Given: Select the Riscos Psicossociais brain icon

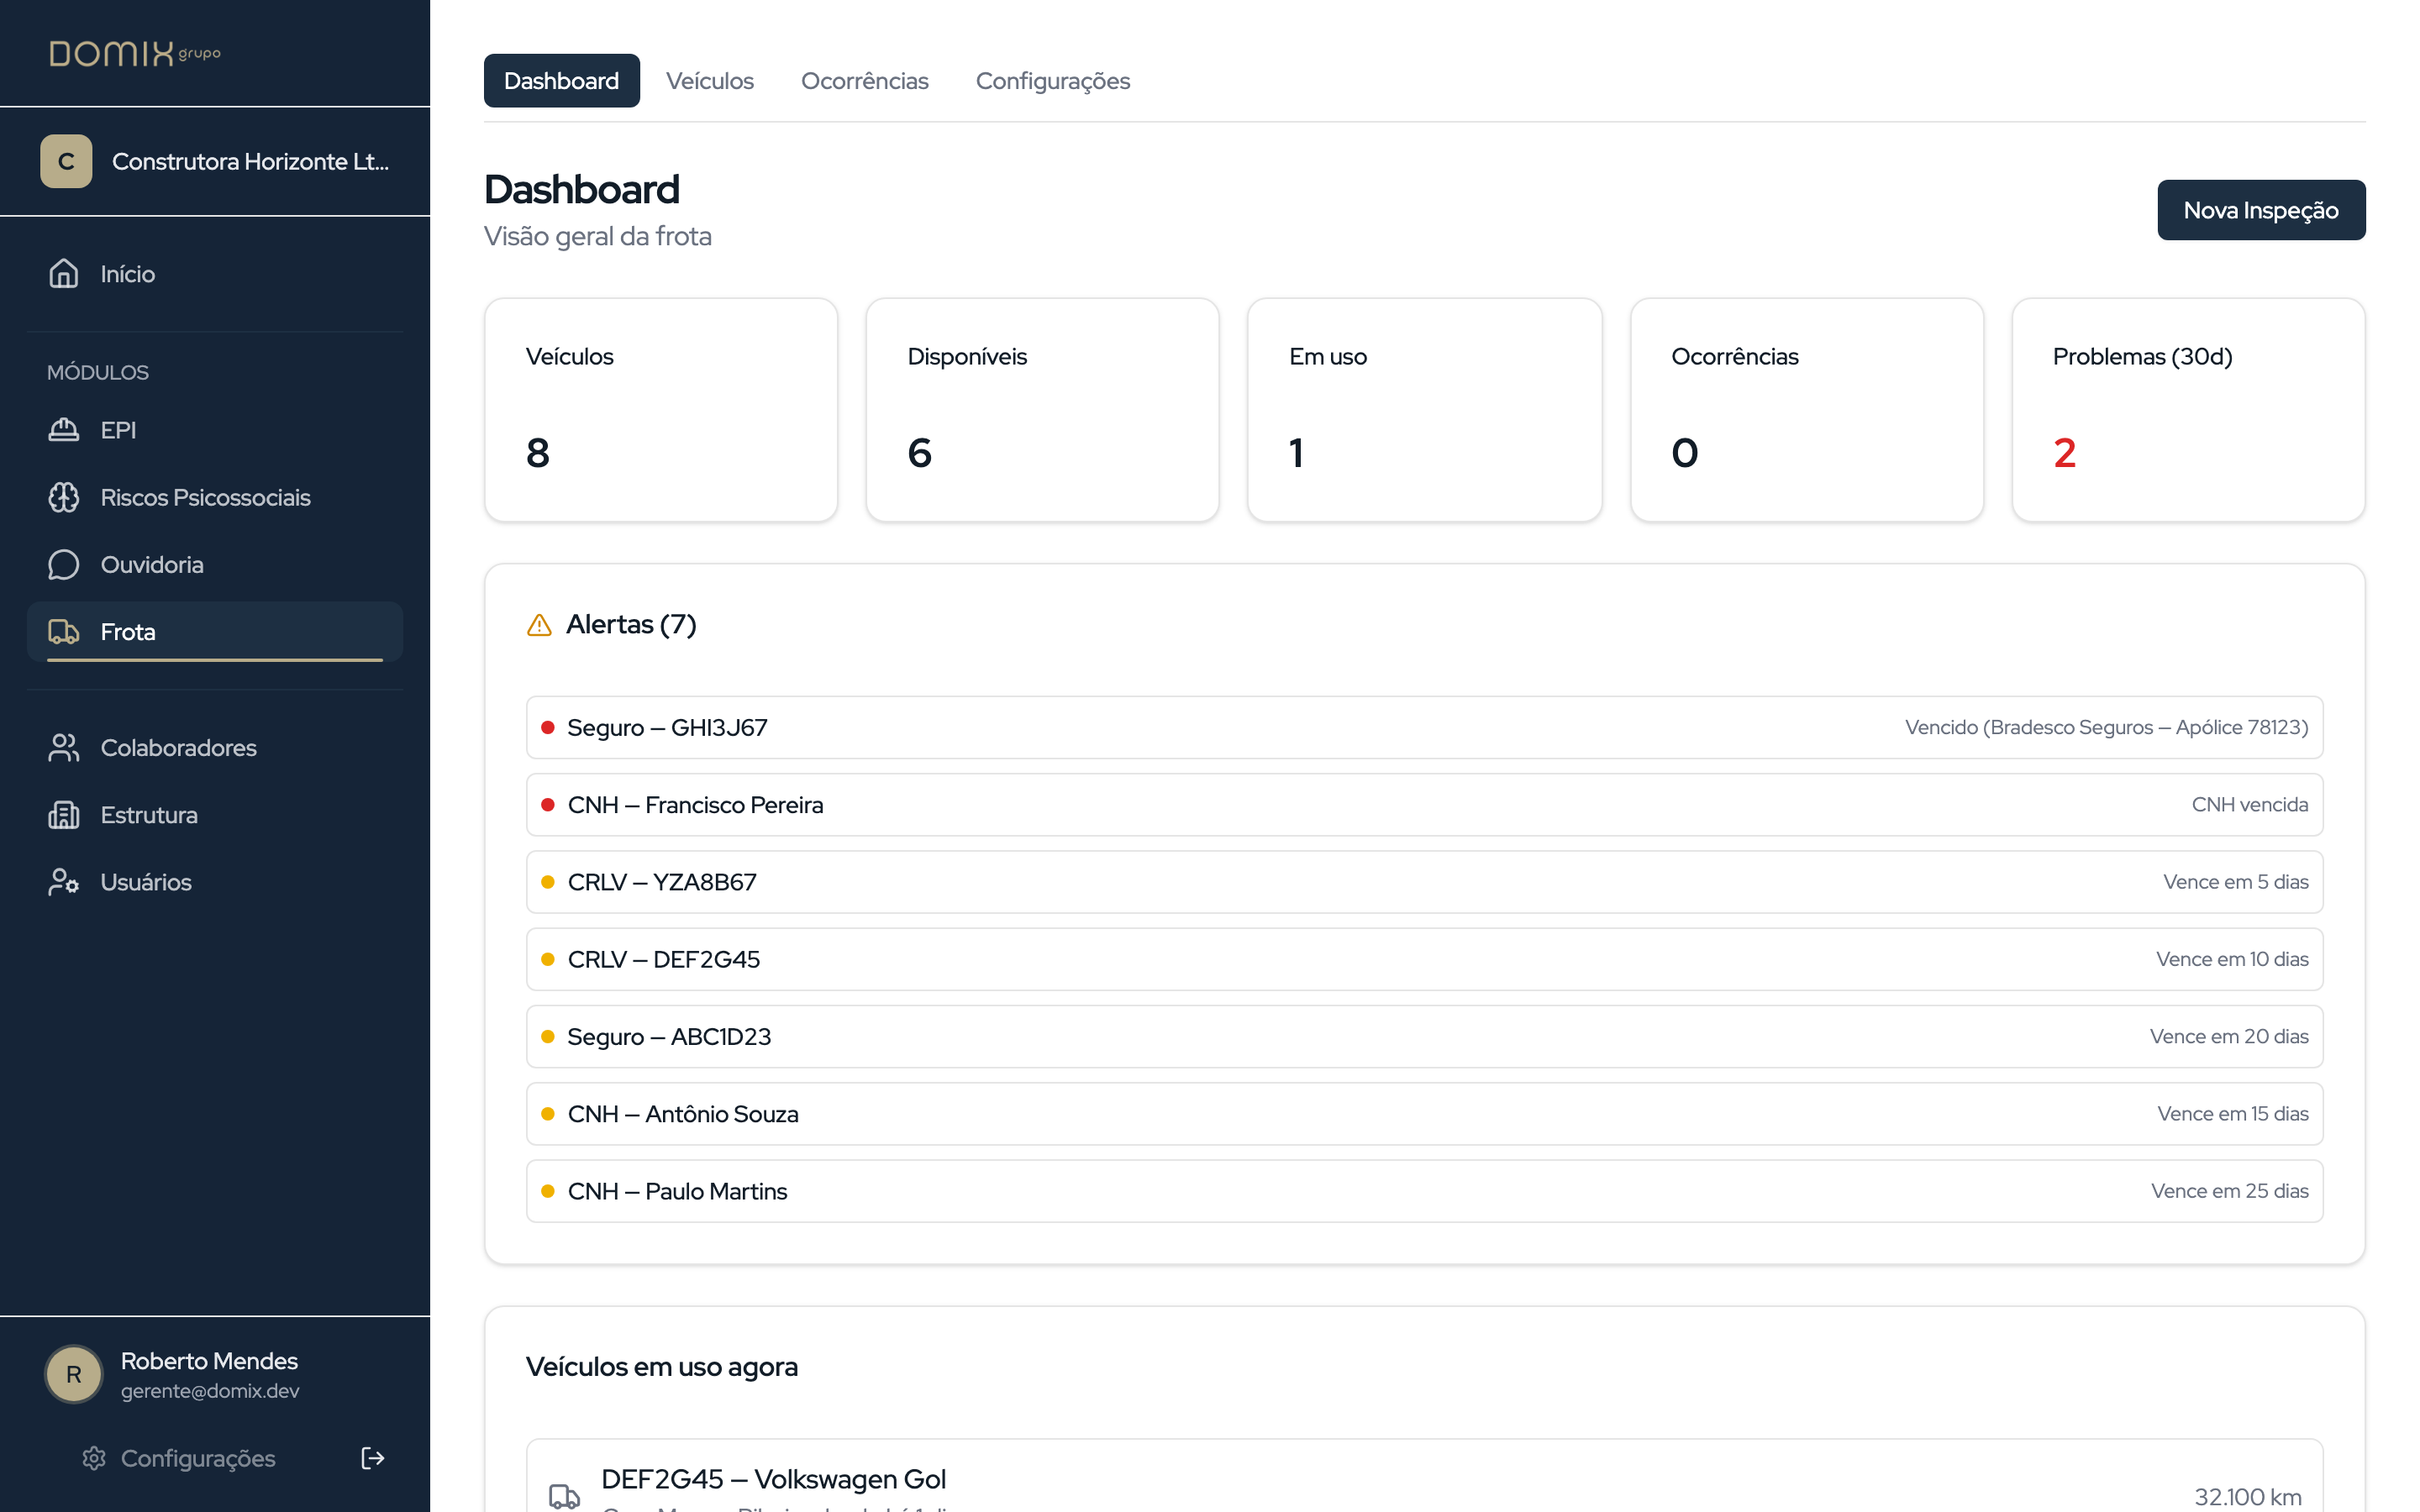Looking at the screenshot, I should click(x=64, y=497).
